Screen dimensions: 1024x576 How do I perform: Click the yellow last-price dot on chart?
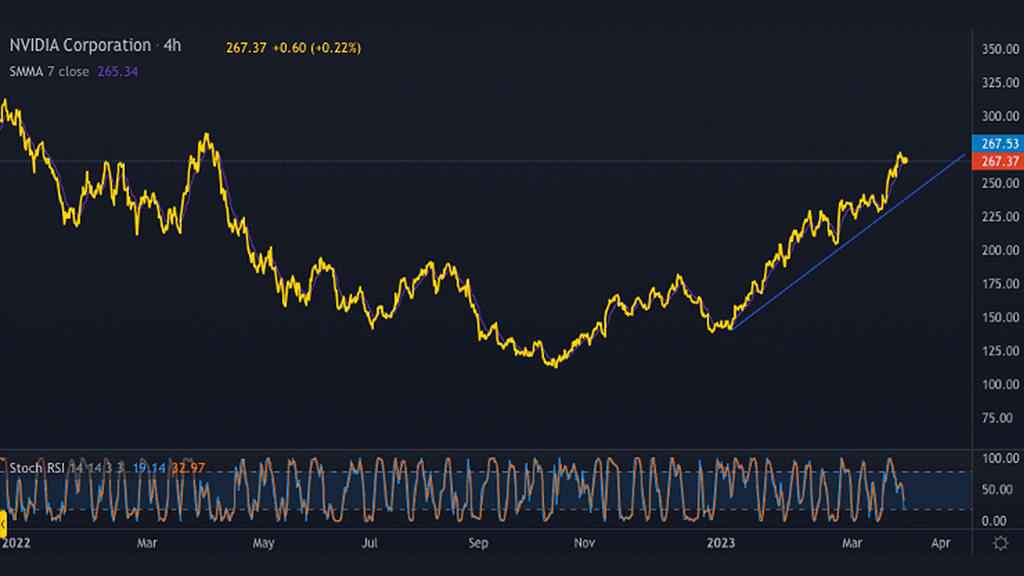pyautogui.click(x=904, y=161)
